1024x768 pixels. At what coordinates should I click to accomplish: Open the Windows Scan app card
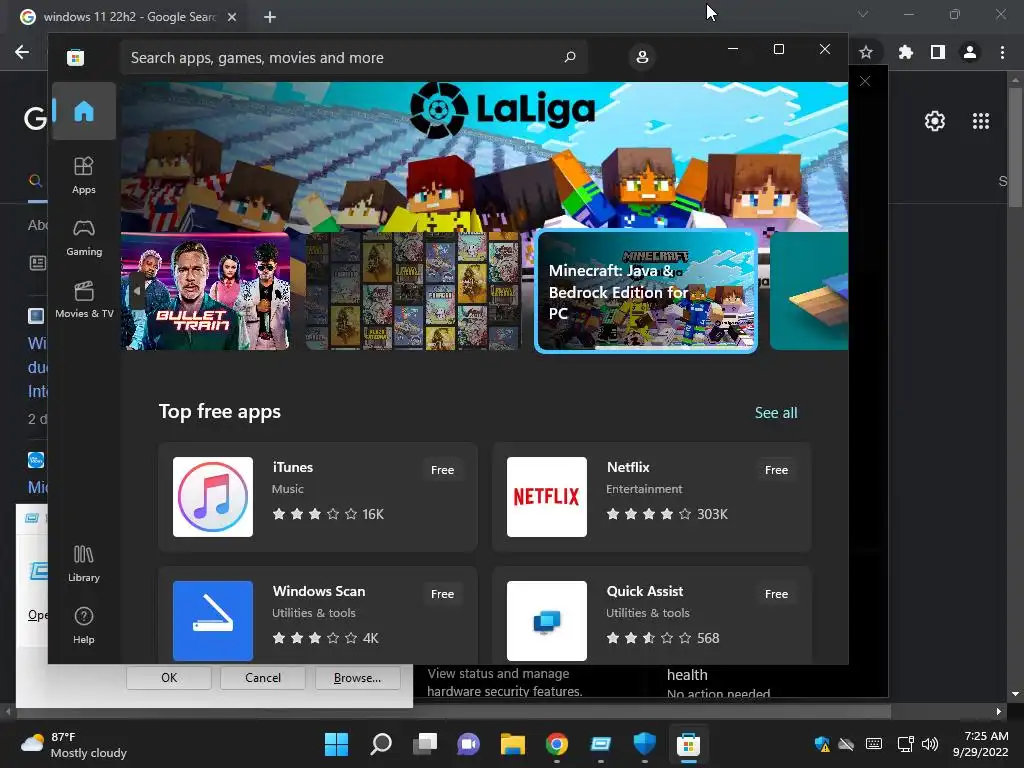click(x=317, y=615)
